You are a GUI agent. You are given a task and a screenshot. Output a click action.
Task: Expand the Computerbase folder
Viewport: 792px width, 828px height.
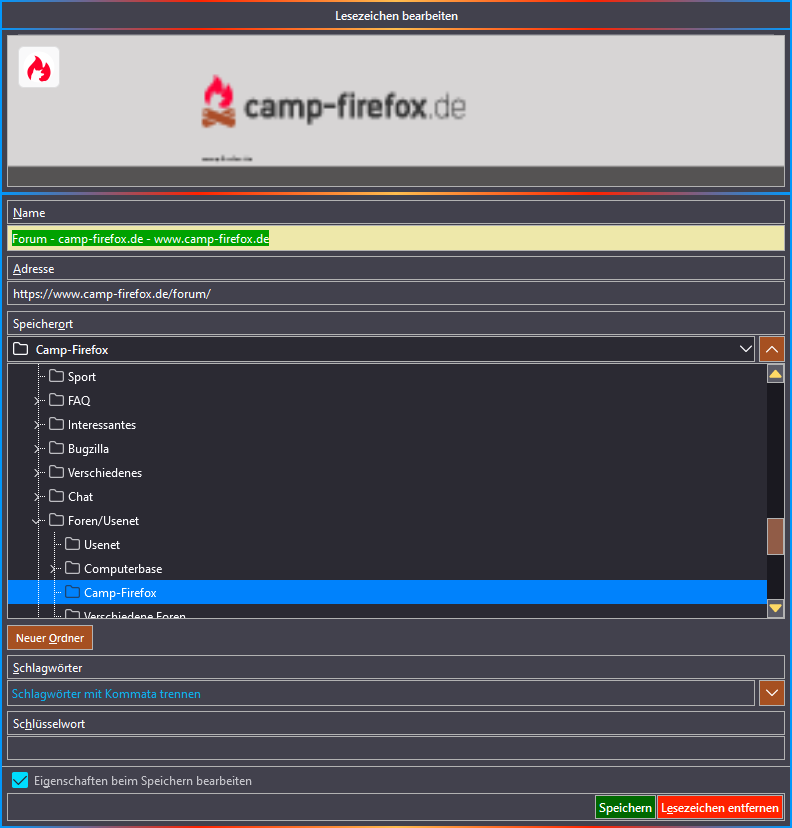click(53, 569)
